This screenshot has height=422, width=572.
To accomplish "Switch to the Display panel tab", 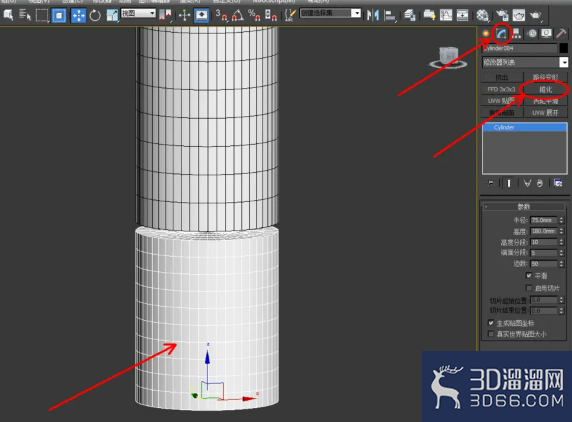I will tap(546, 34).
